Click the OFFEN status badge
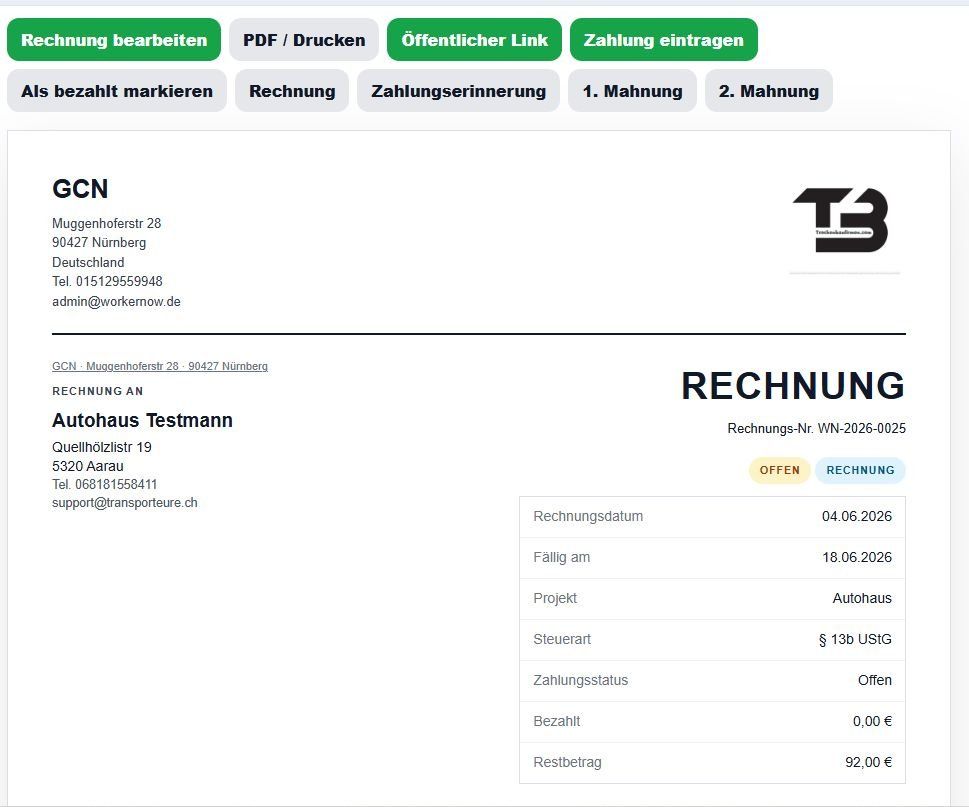 point(779,470)
